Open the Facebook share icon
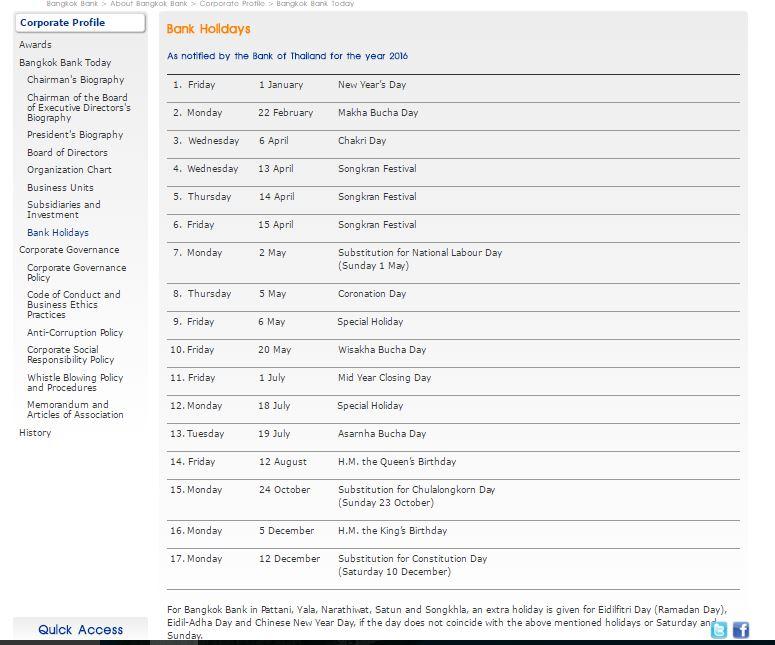 coord(740,629)
